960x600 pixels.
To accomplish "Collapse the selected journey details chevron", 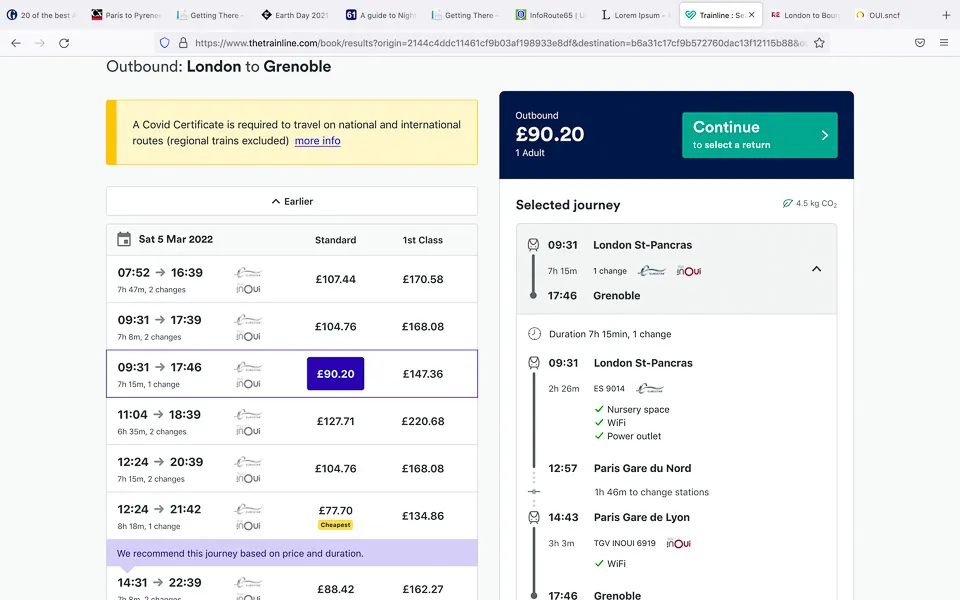I will click(816, 269).
